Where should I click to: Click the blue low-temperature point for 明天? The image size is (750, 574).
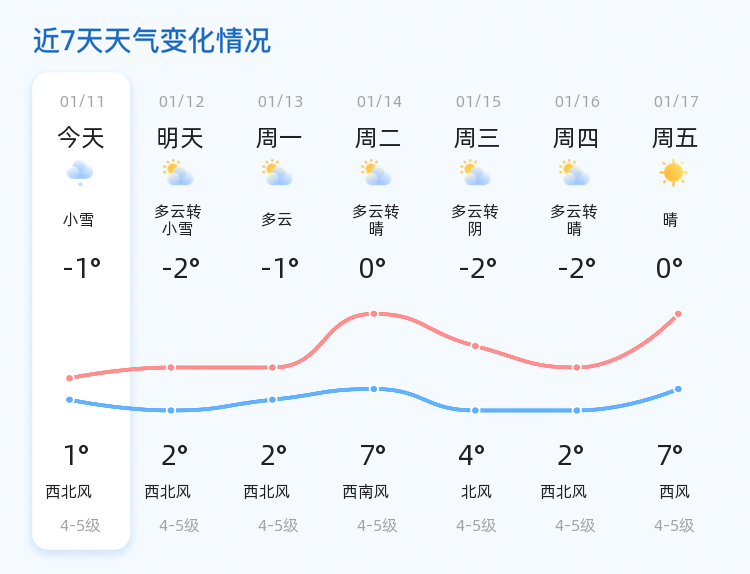pos(171,410)
